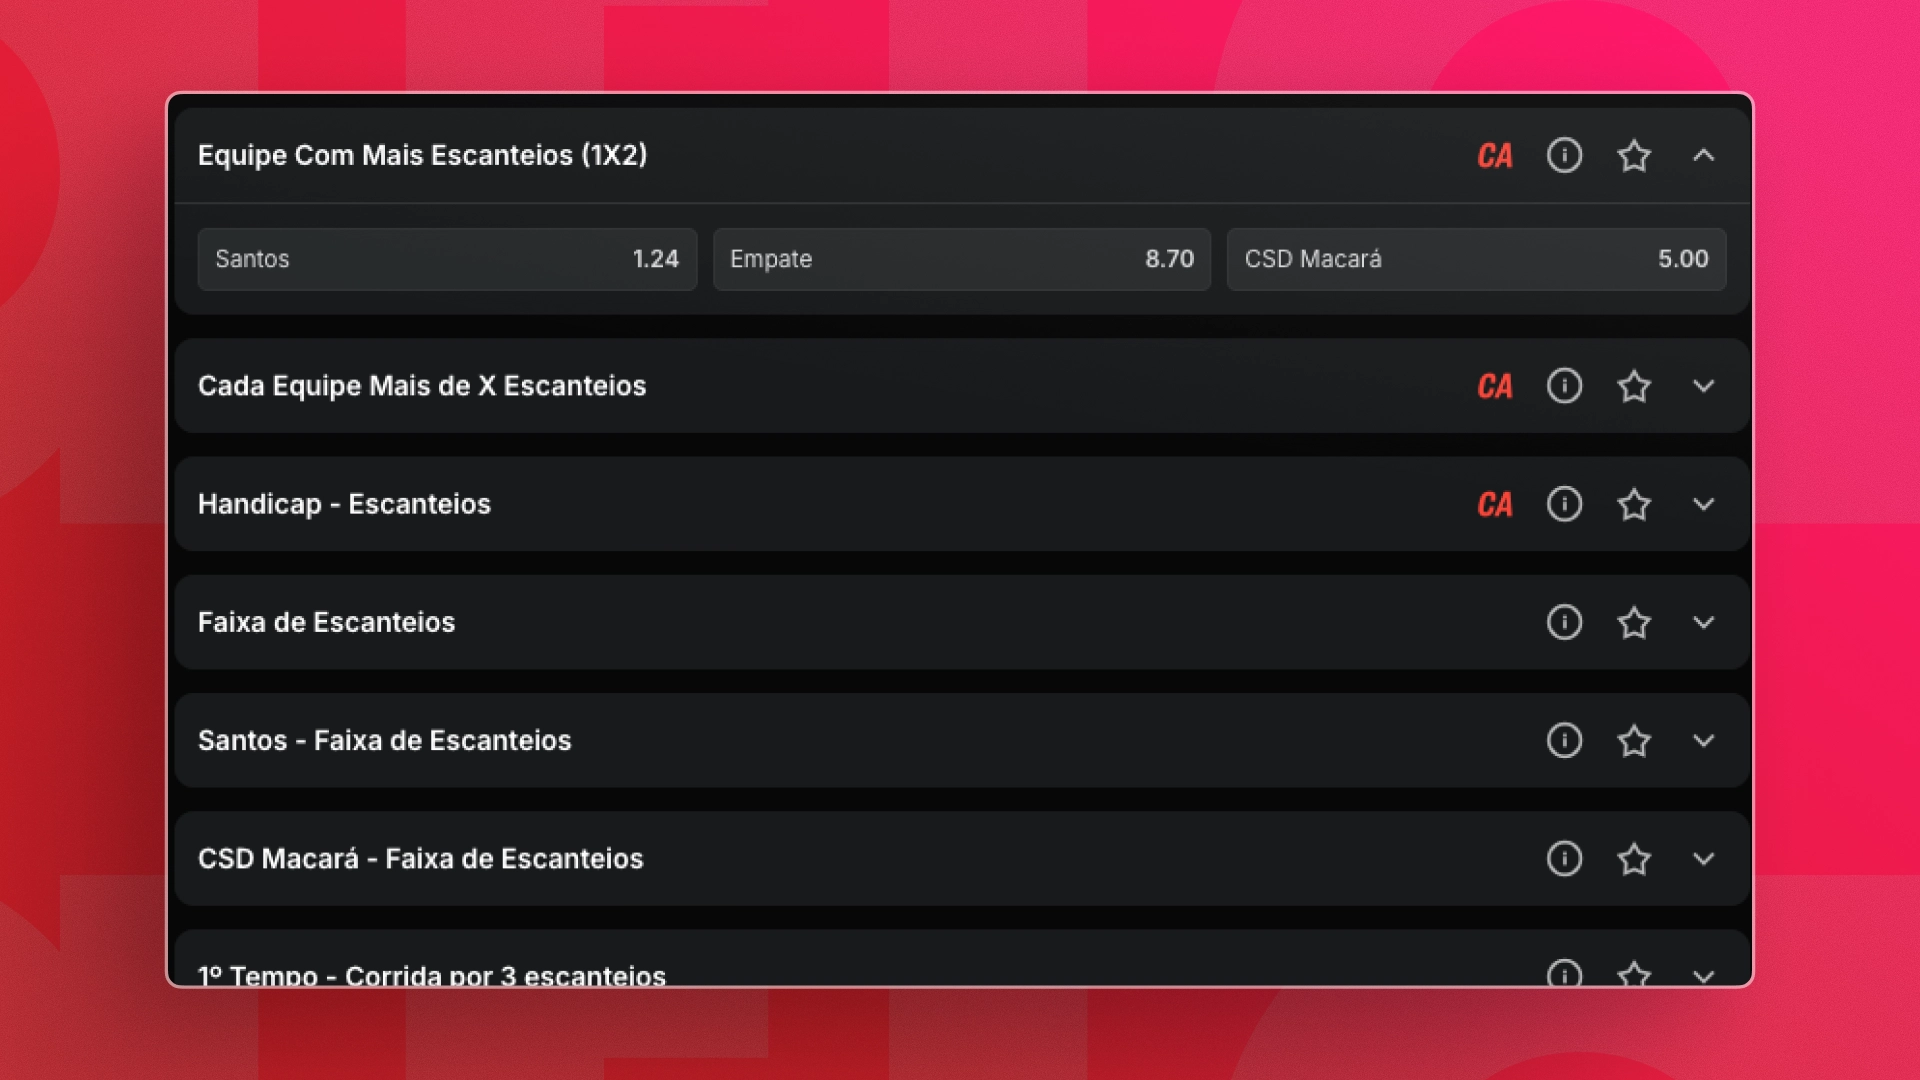Click the Equipe Com Mais Escanteios (1X2) title

click(422, 155)
